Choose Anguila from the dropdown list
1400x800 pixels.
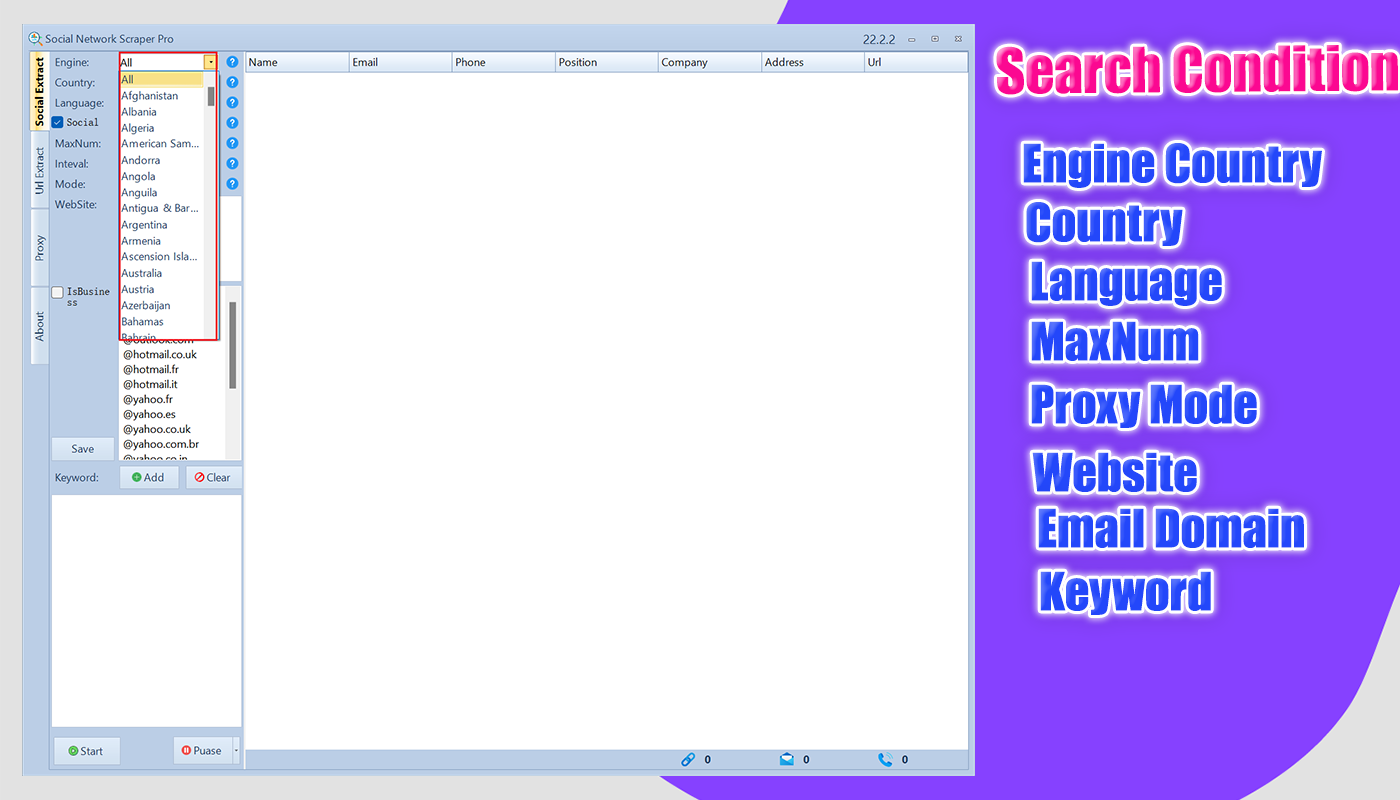[161, 192]
